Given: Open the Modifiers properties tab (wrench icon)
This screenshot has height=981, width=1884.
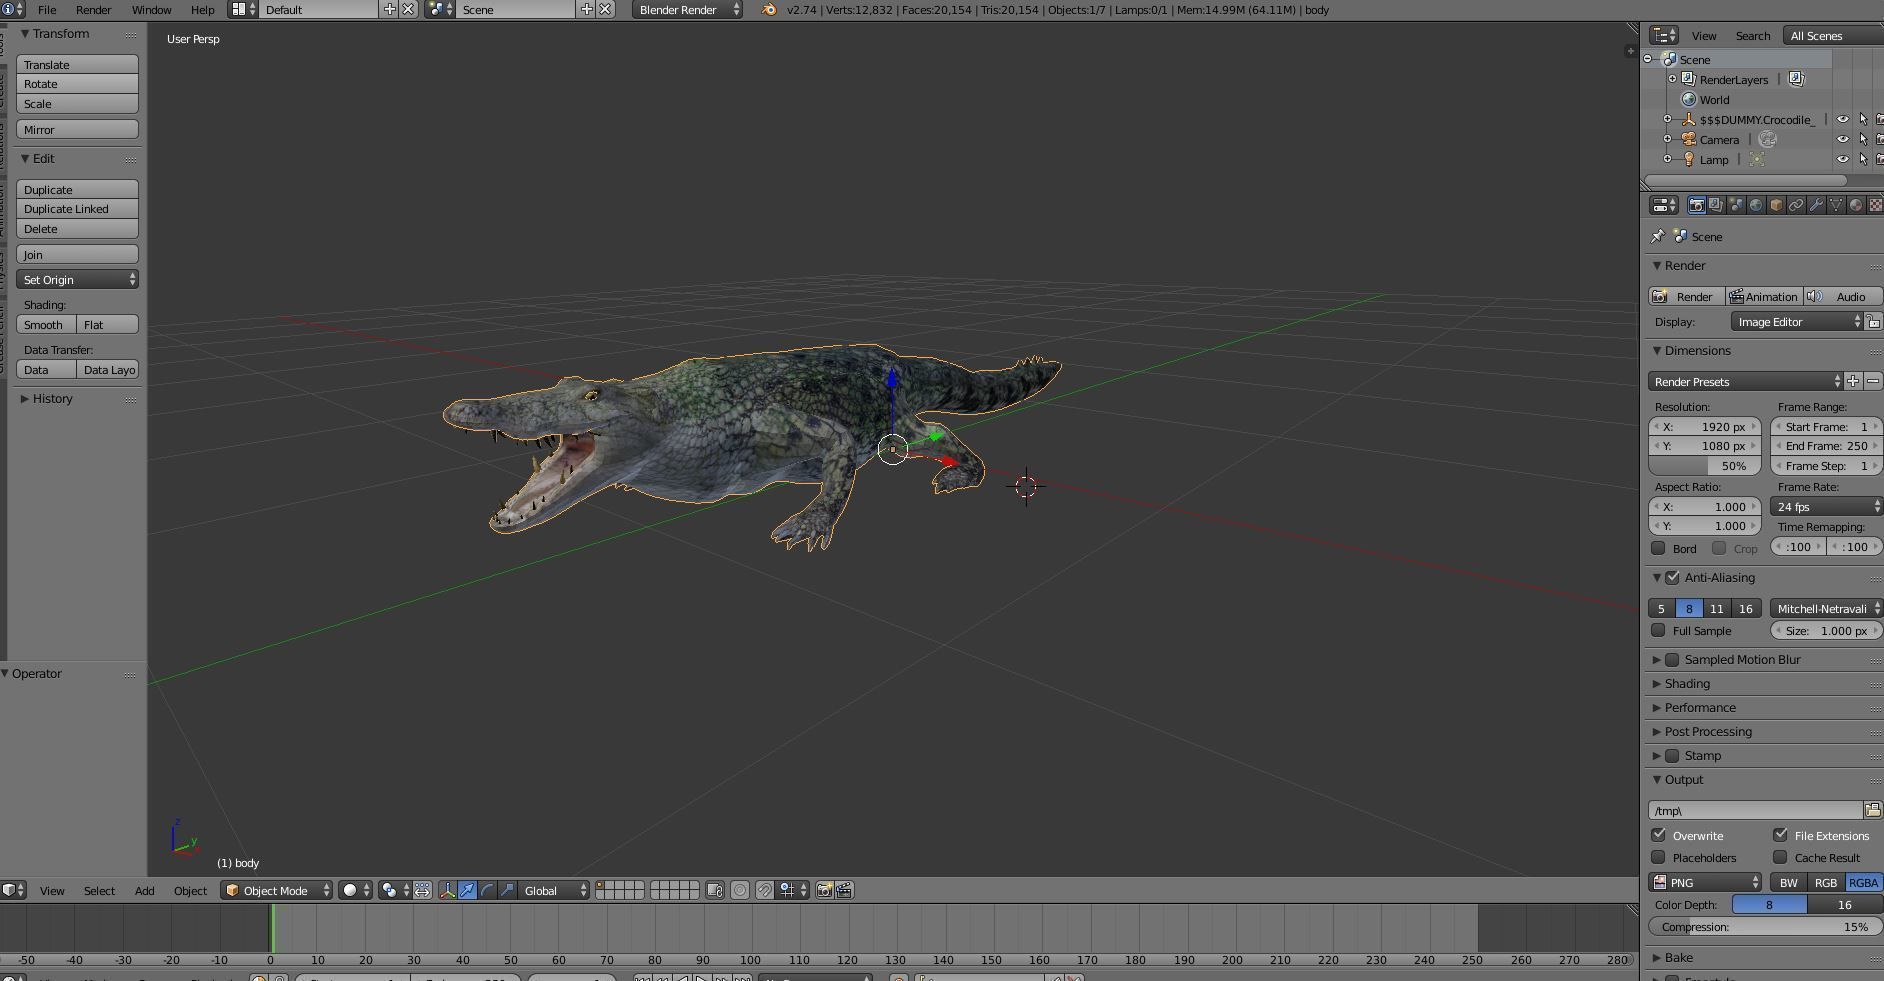Looking at the screenshot, I should coord(1816,205).
